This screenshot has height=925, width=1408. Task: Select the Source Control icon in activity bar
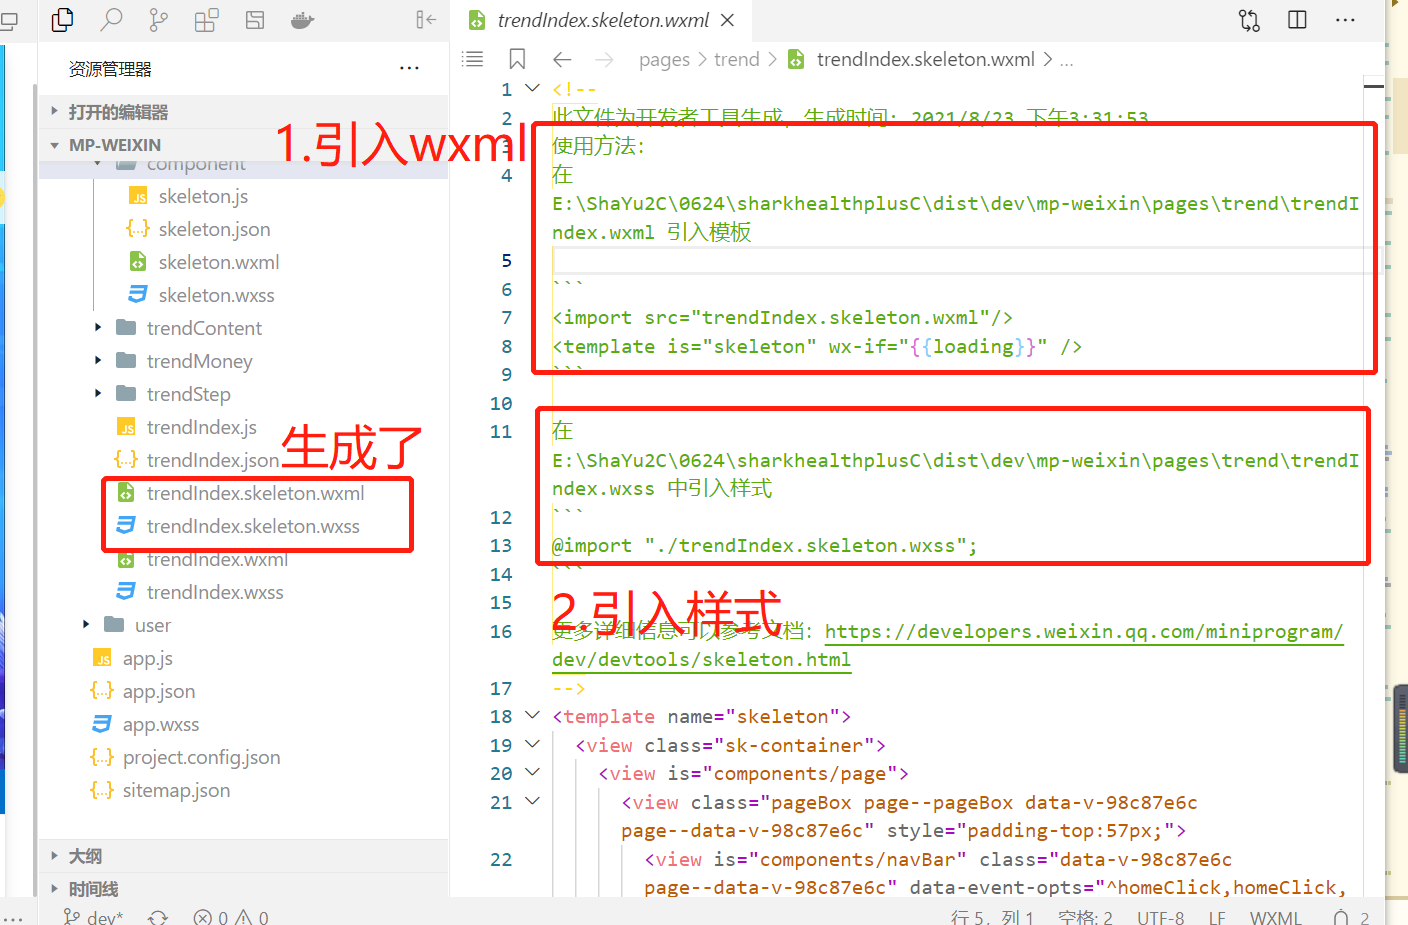[x=159, y=19]
